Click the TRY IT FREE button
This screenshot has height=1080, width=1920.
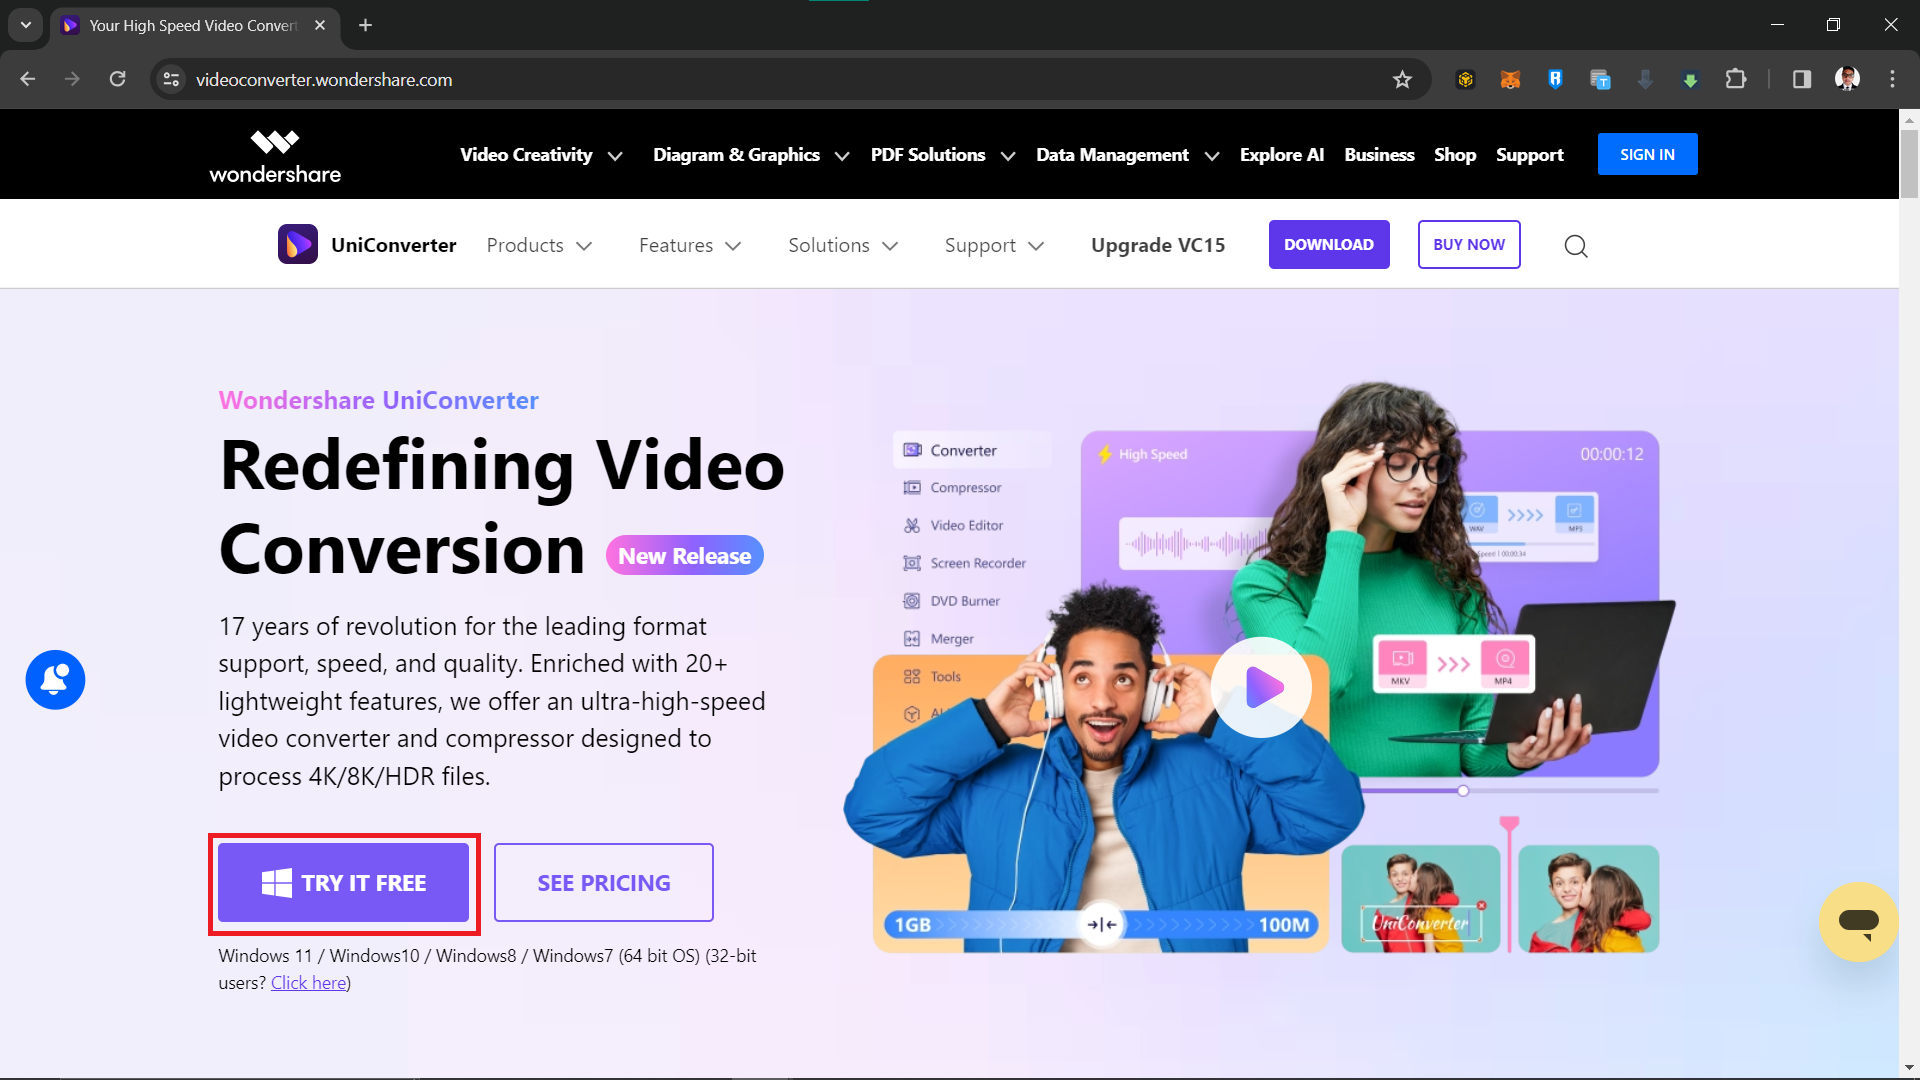tap(344, 882)
